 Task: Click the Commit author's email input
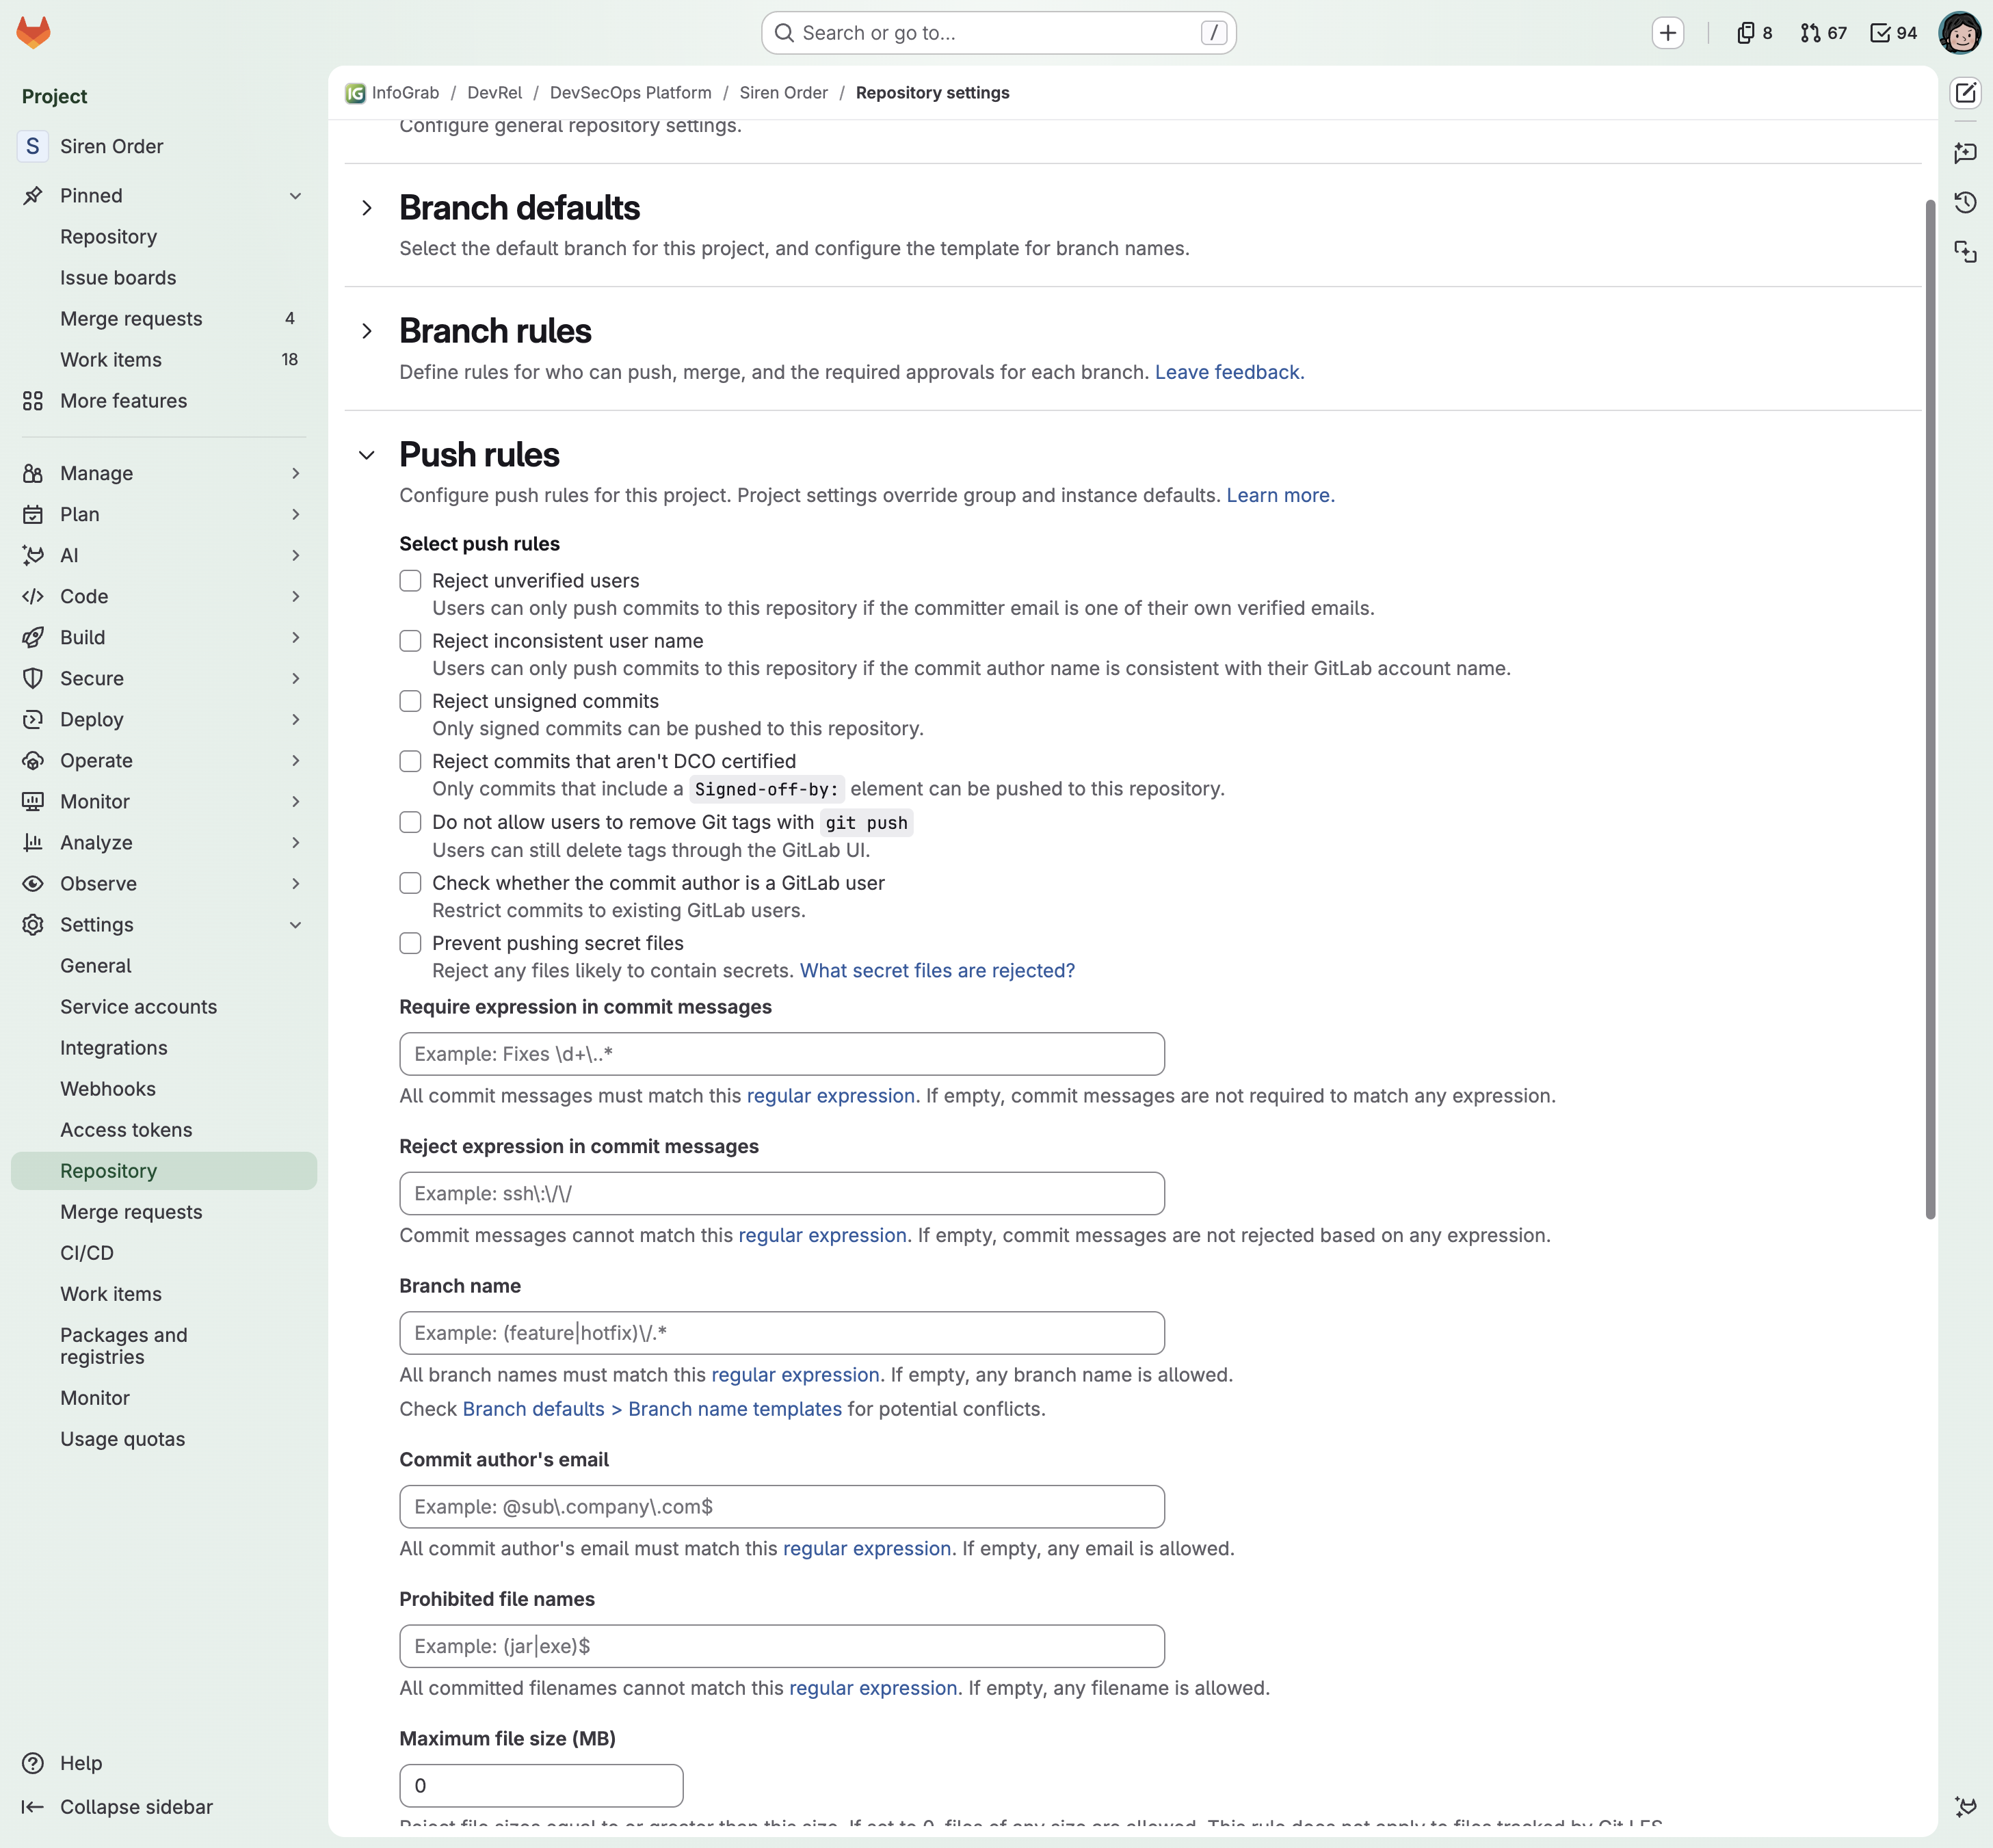tap(782, 1507)
